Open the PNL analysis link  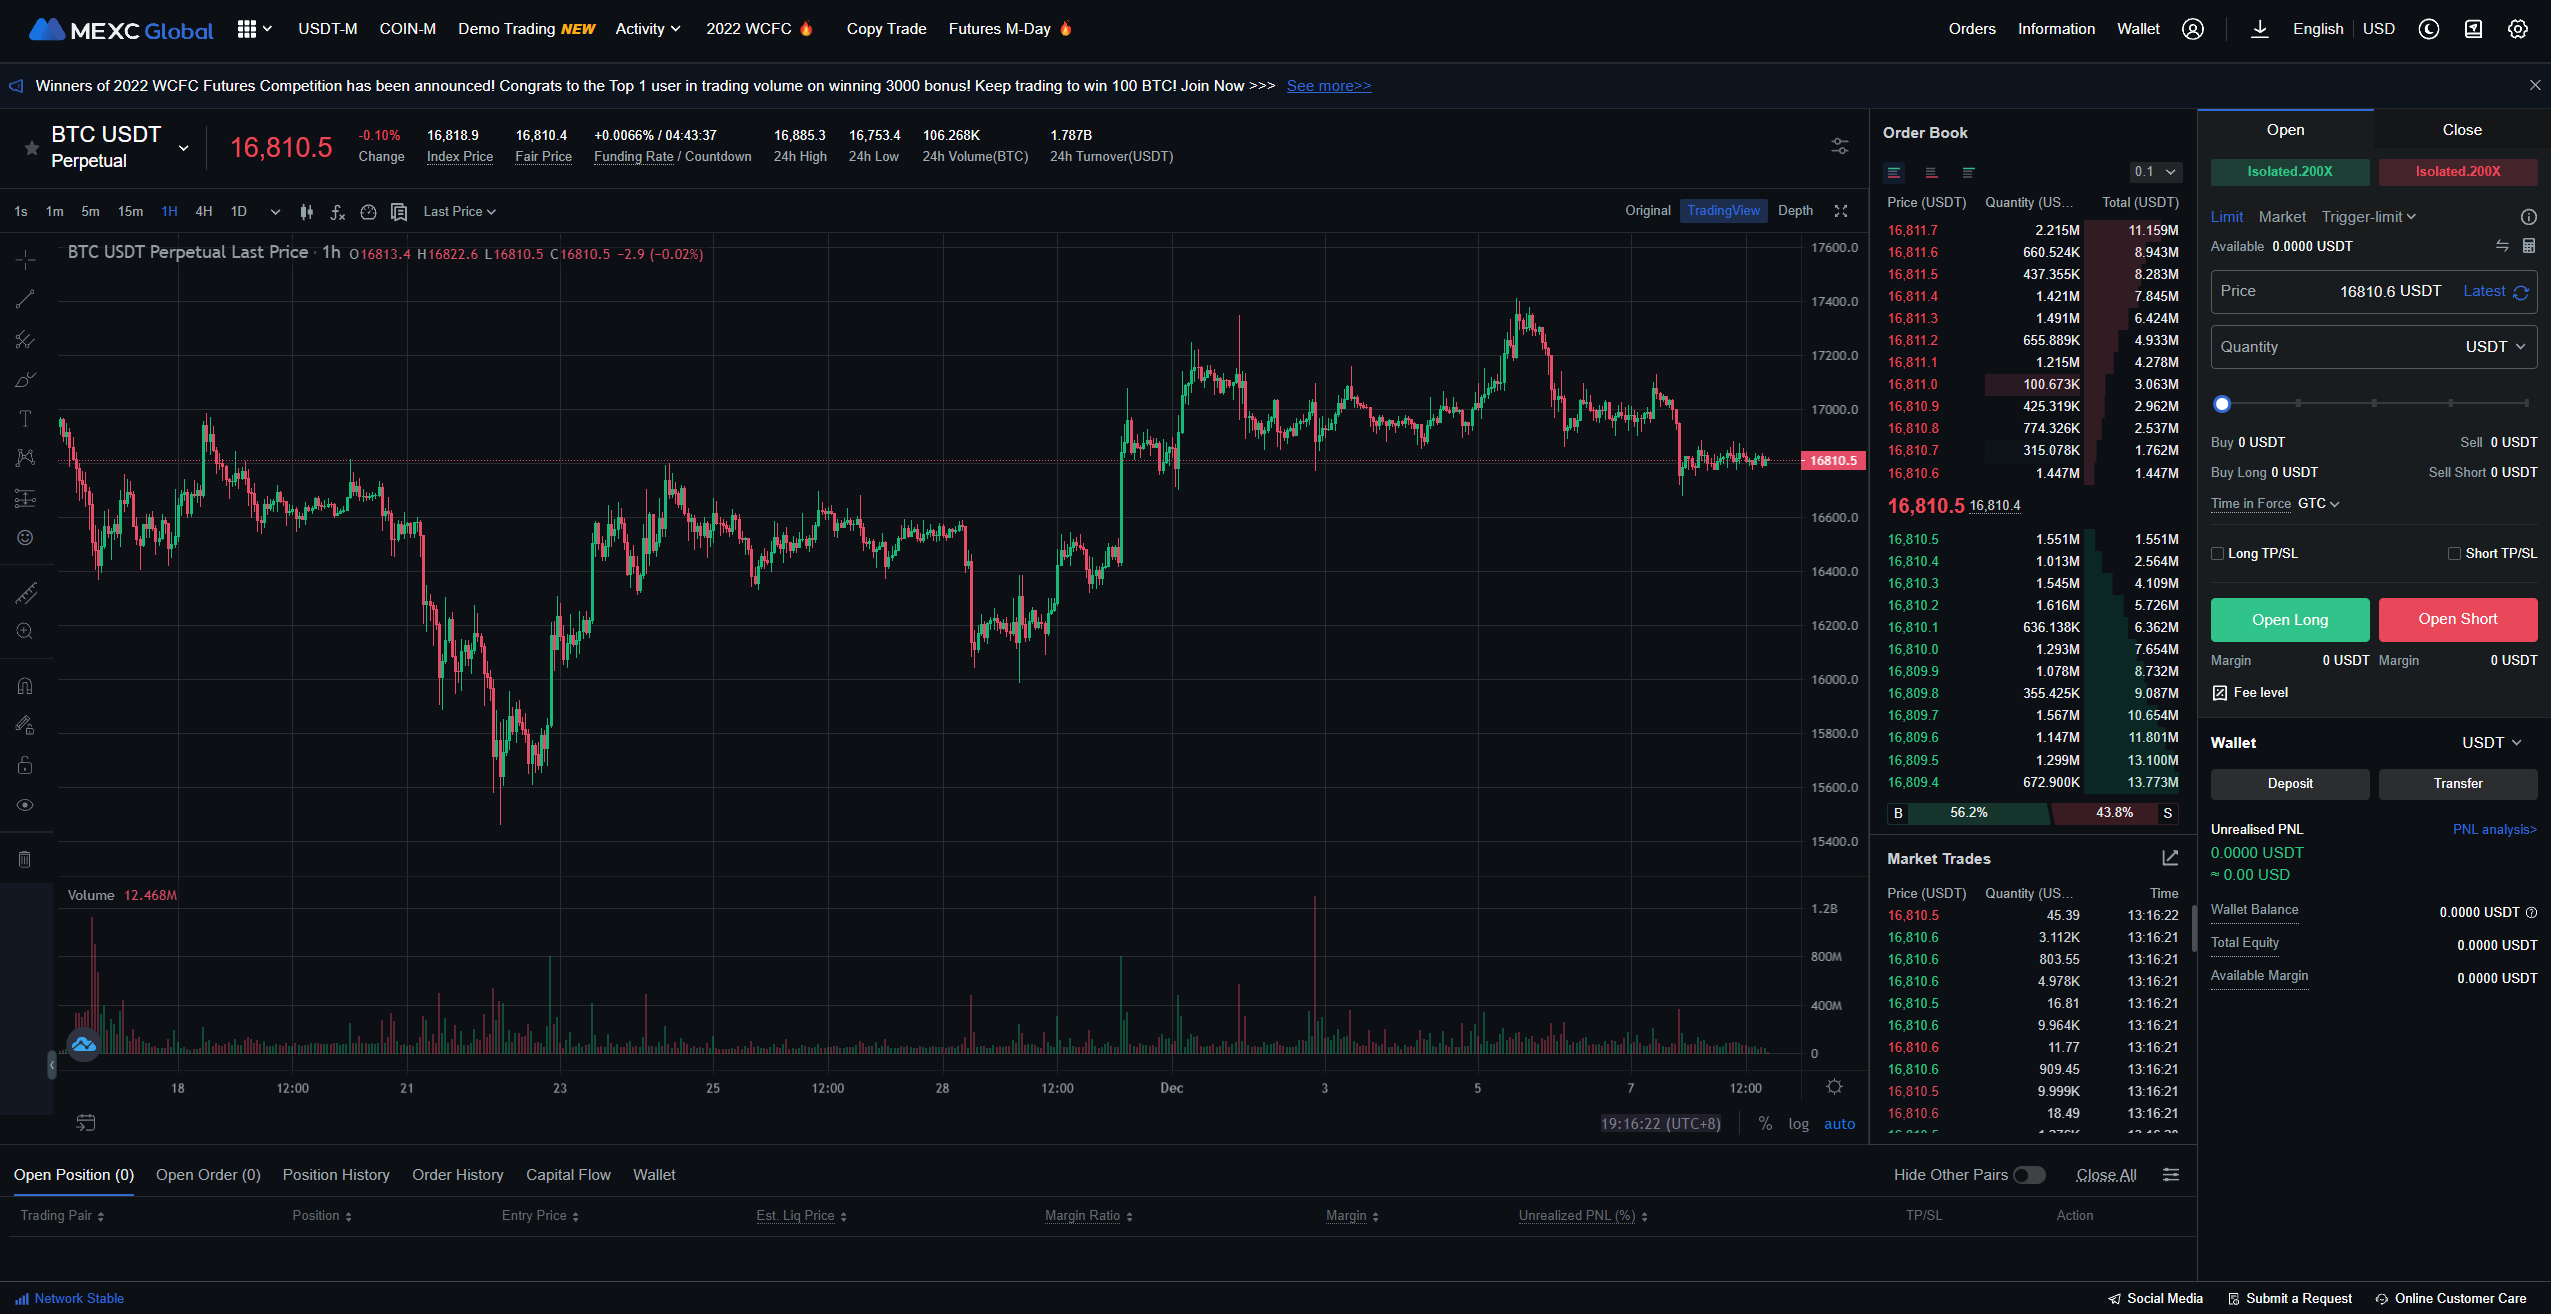[x=2494, y=830]
